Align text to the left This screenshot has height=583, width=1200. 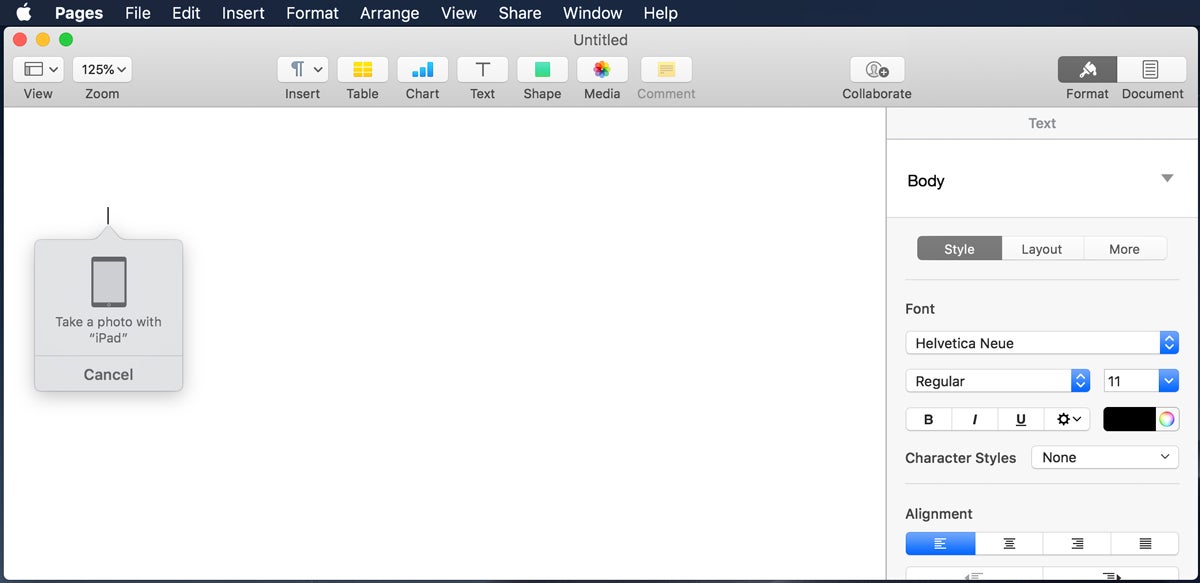(940, 543)
